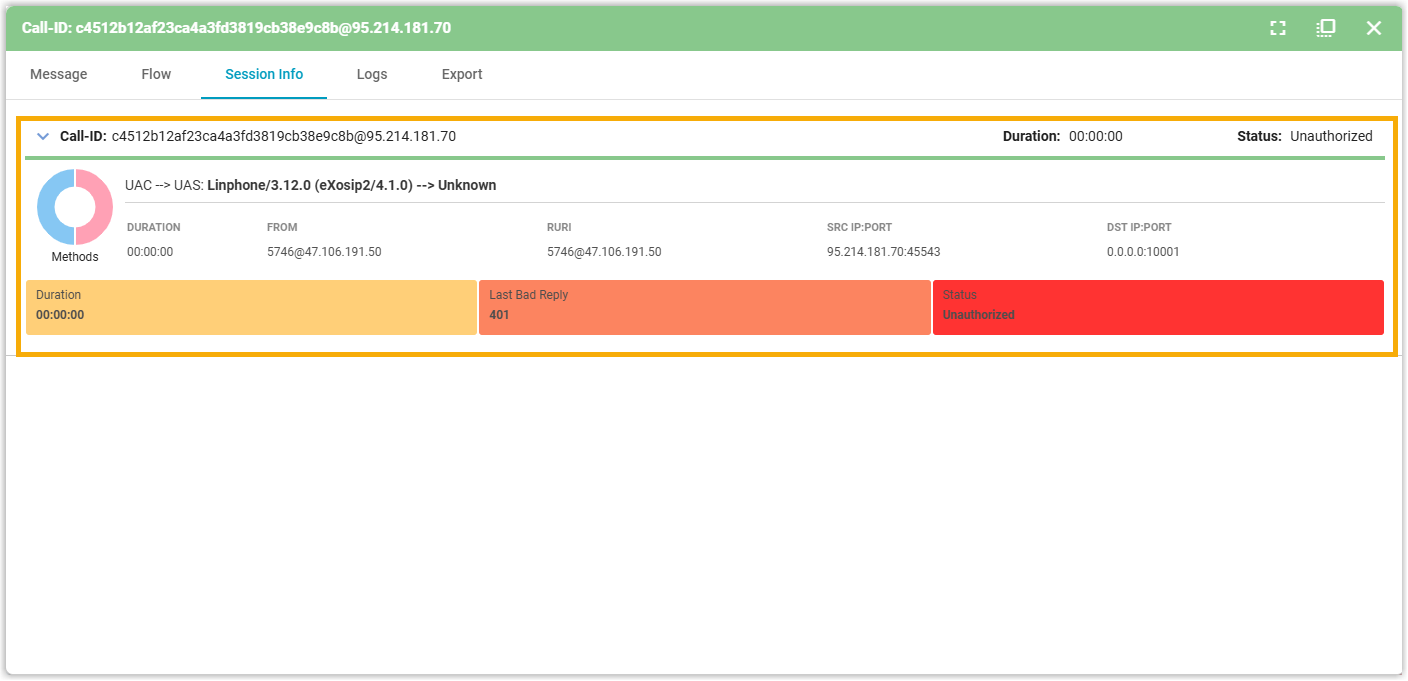Image resolution: width=1408 pixels, height=681 pixels.
Task: Click the FROM value 5746@47.106.191.50
Action: pyautogui.click(x=324, y=252)
